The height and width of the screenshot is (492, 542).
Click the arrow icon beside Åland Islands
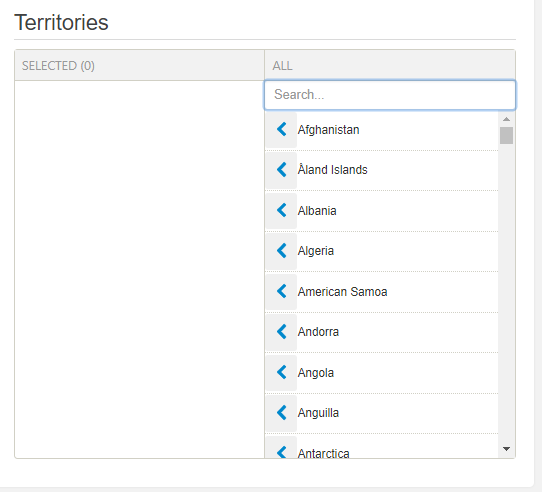click(281, 170)
